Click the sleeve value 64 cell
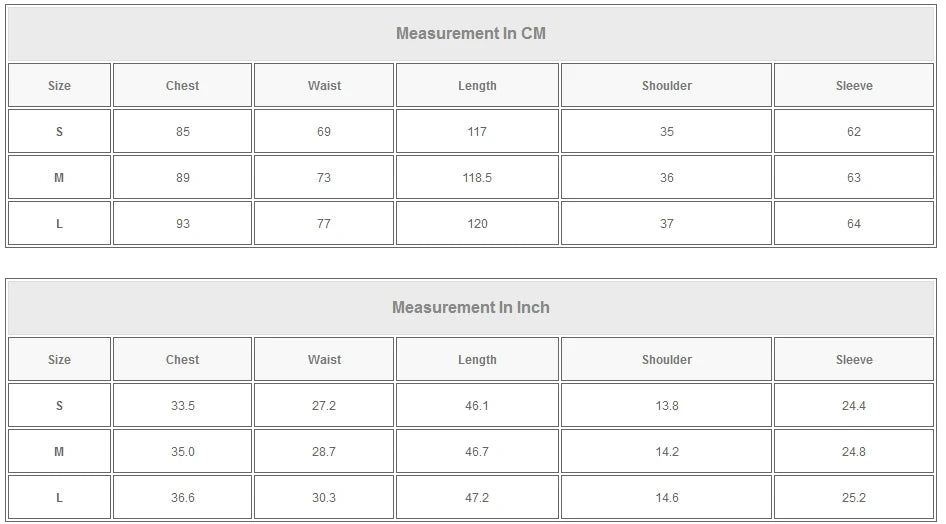 coord(854,224)
